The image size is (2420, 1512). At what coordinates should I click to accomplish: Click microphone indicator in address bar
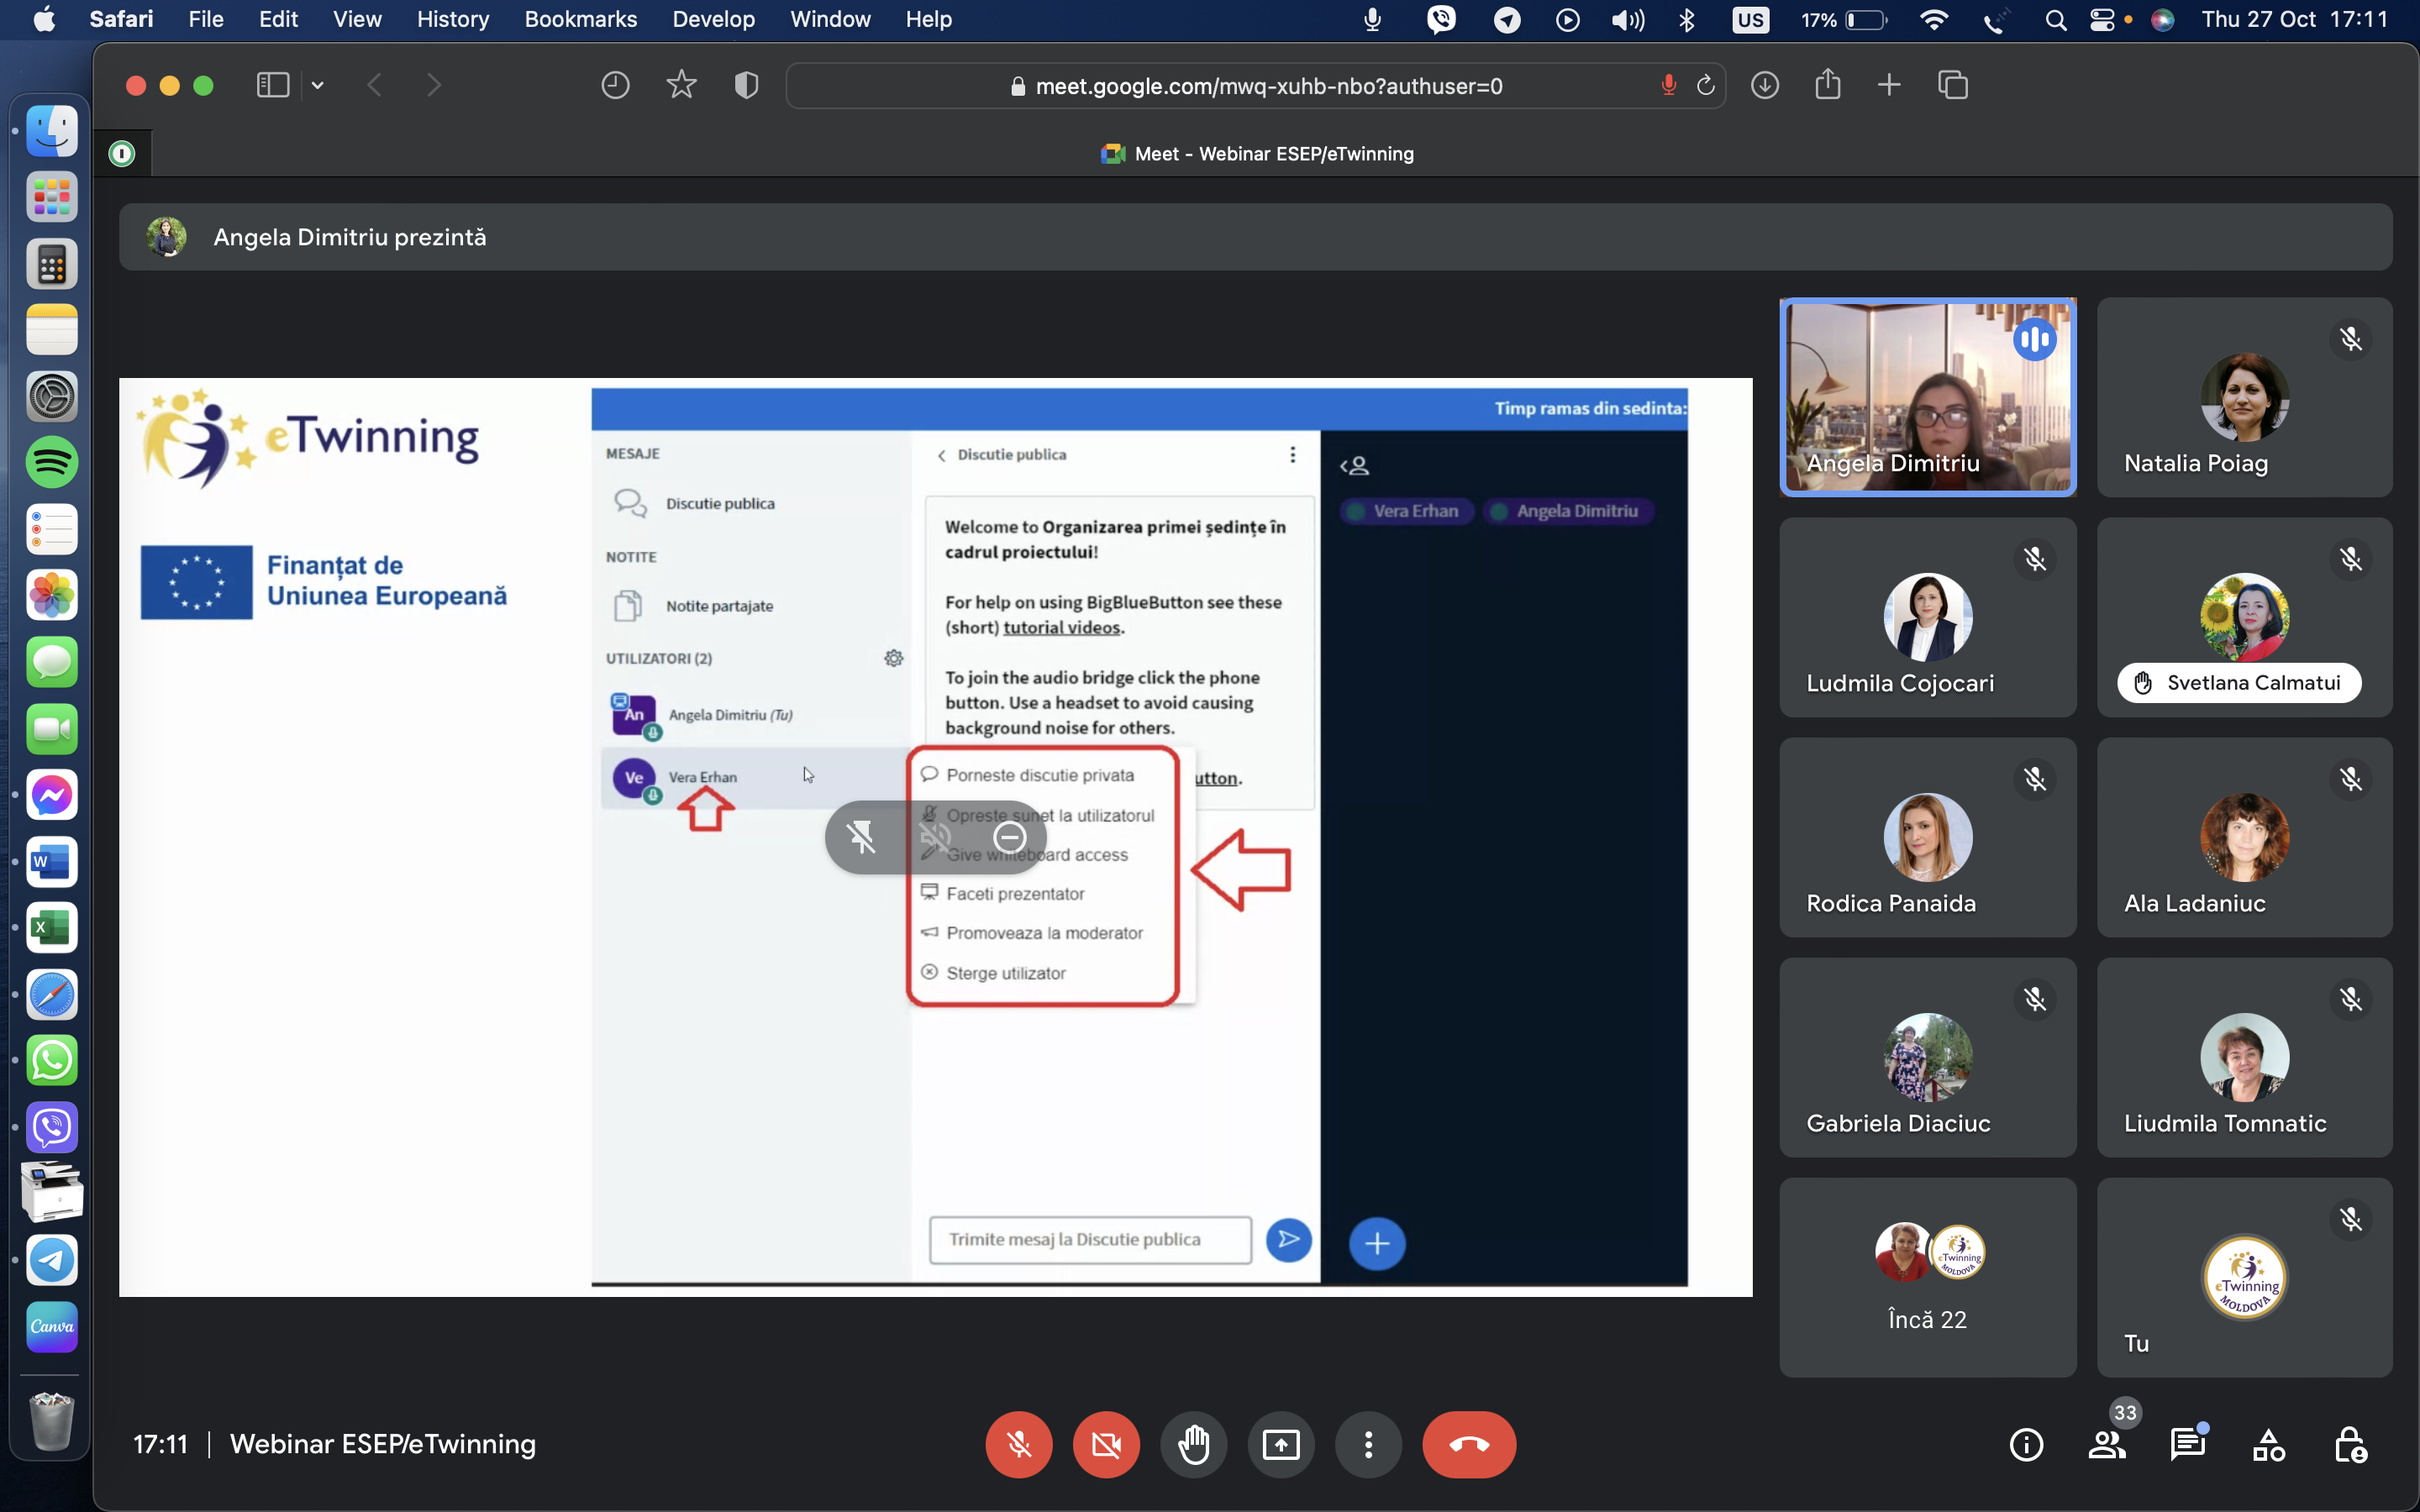coord(1668,86)
